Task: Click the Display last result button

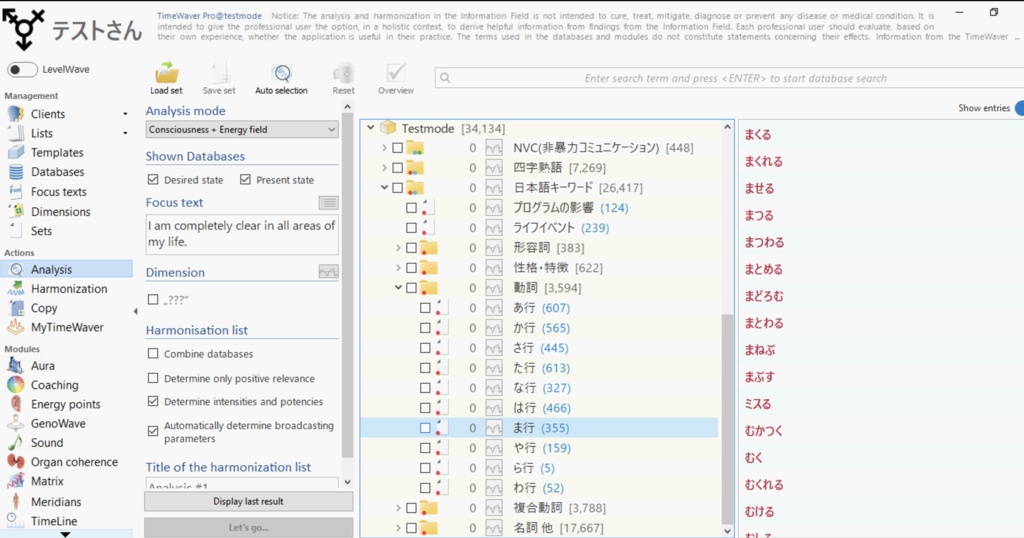Action: tap(248, 501)
